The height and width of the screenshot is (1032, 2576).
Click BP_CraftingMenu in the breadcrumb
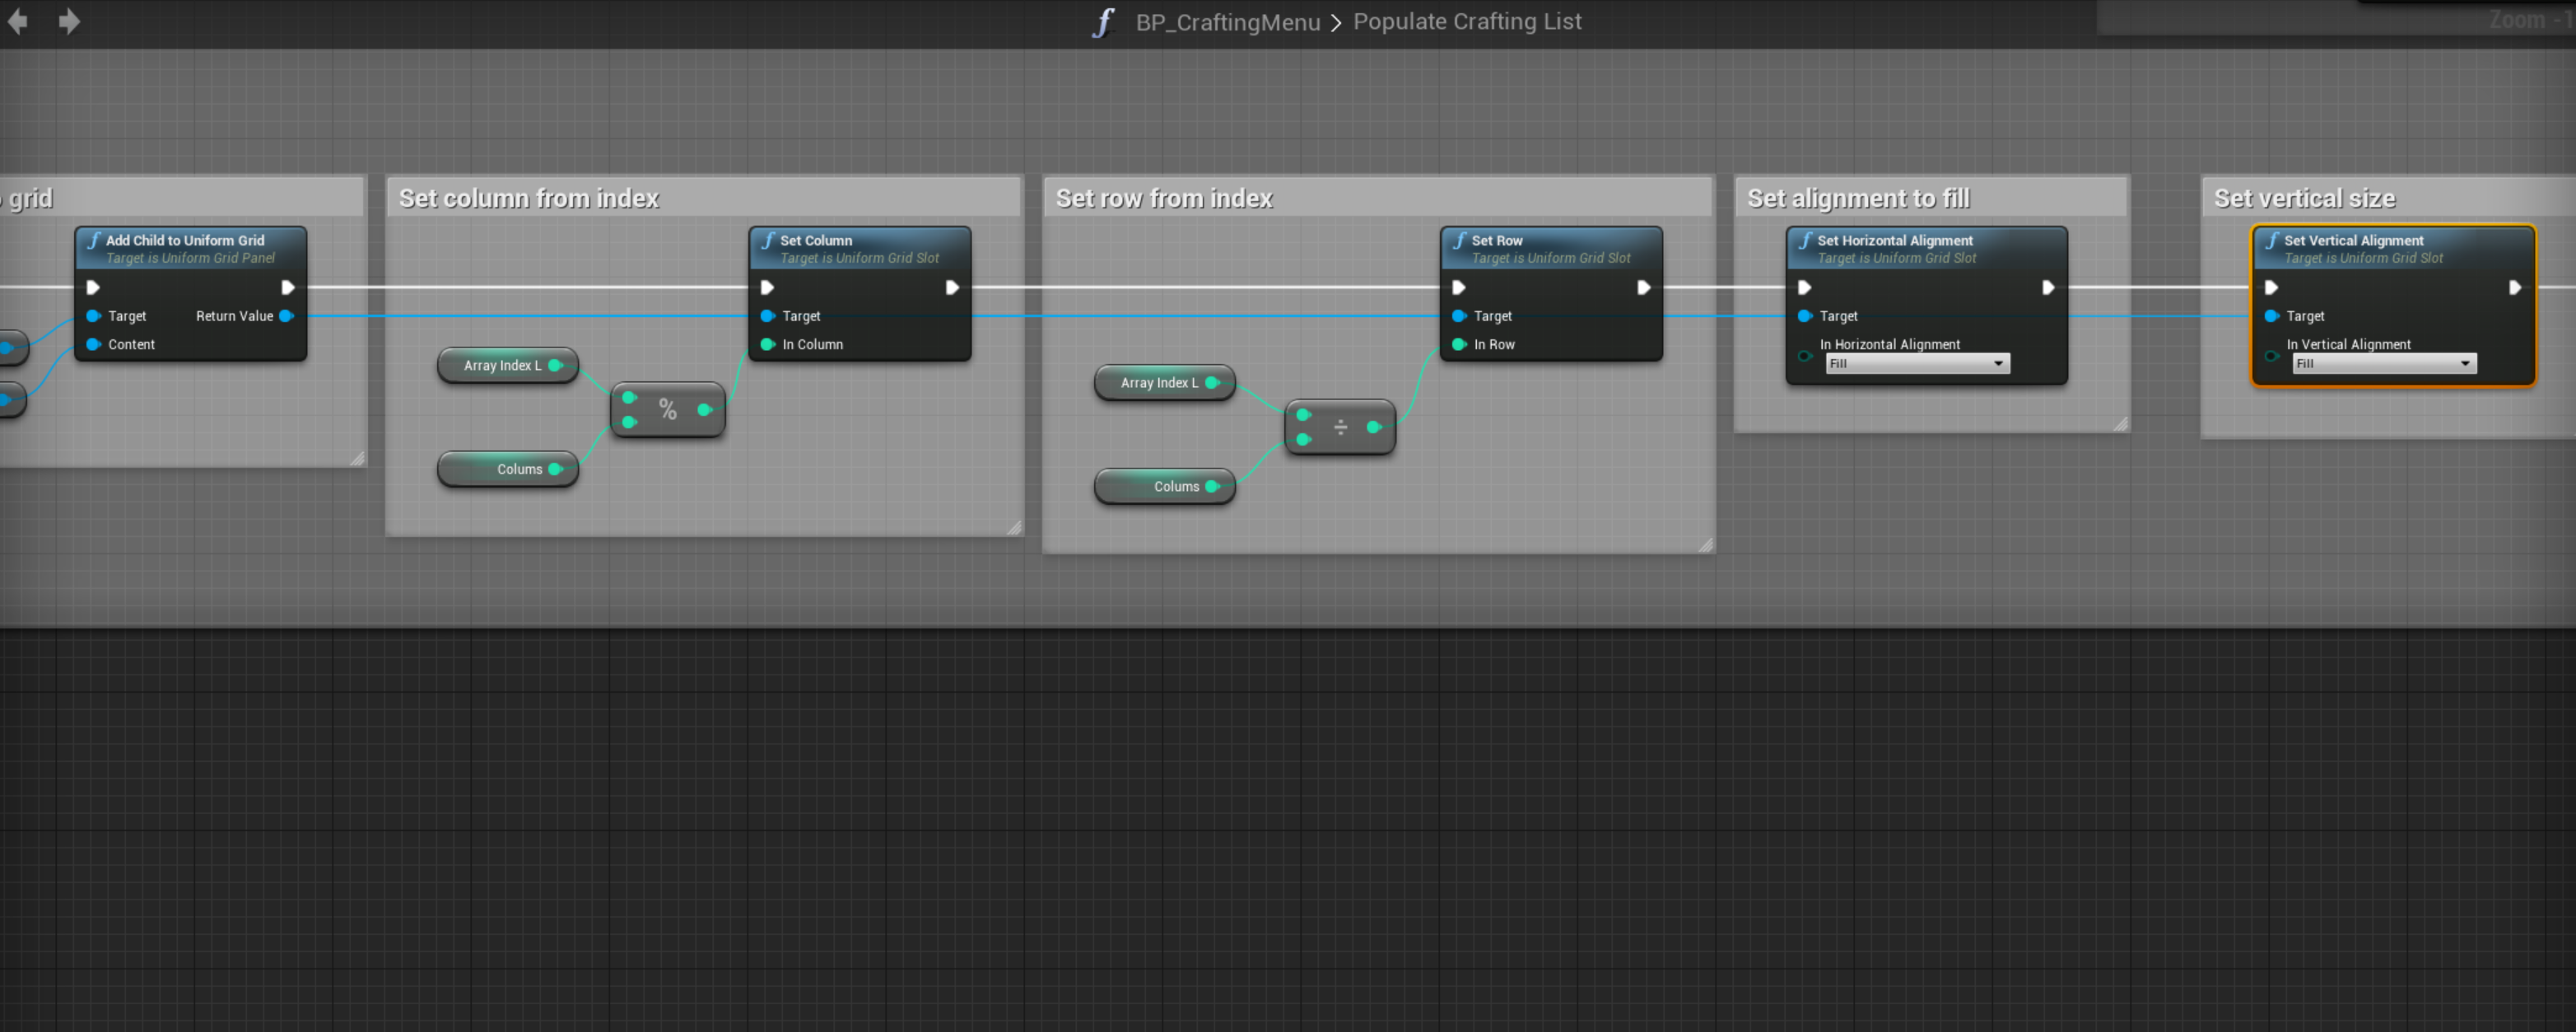1227,22
